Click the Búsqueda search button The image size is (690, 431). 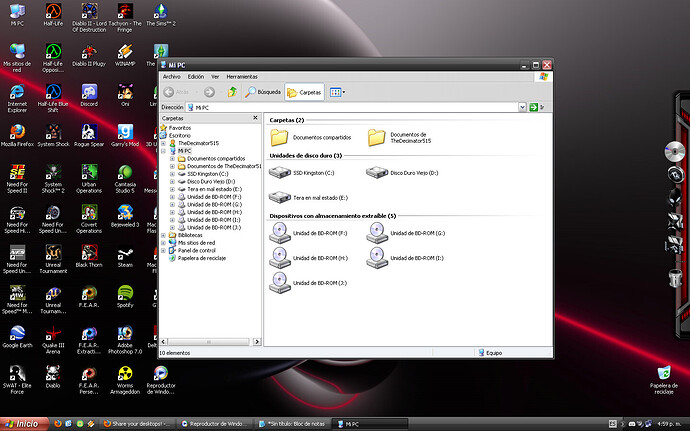point(263,92)
